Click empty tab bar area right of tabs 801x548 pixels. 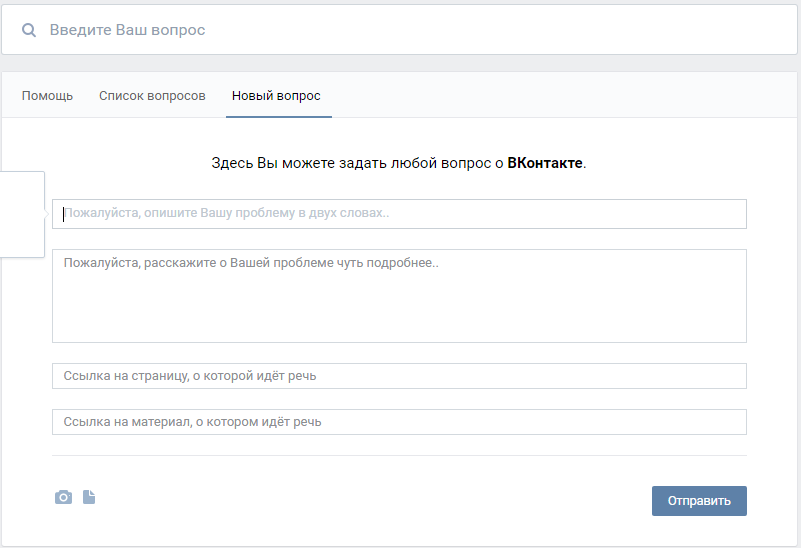pos(560,96)
